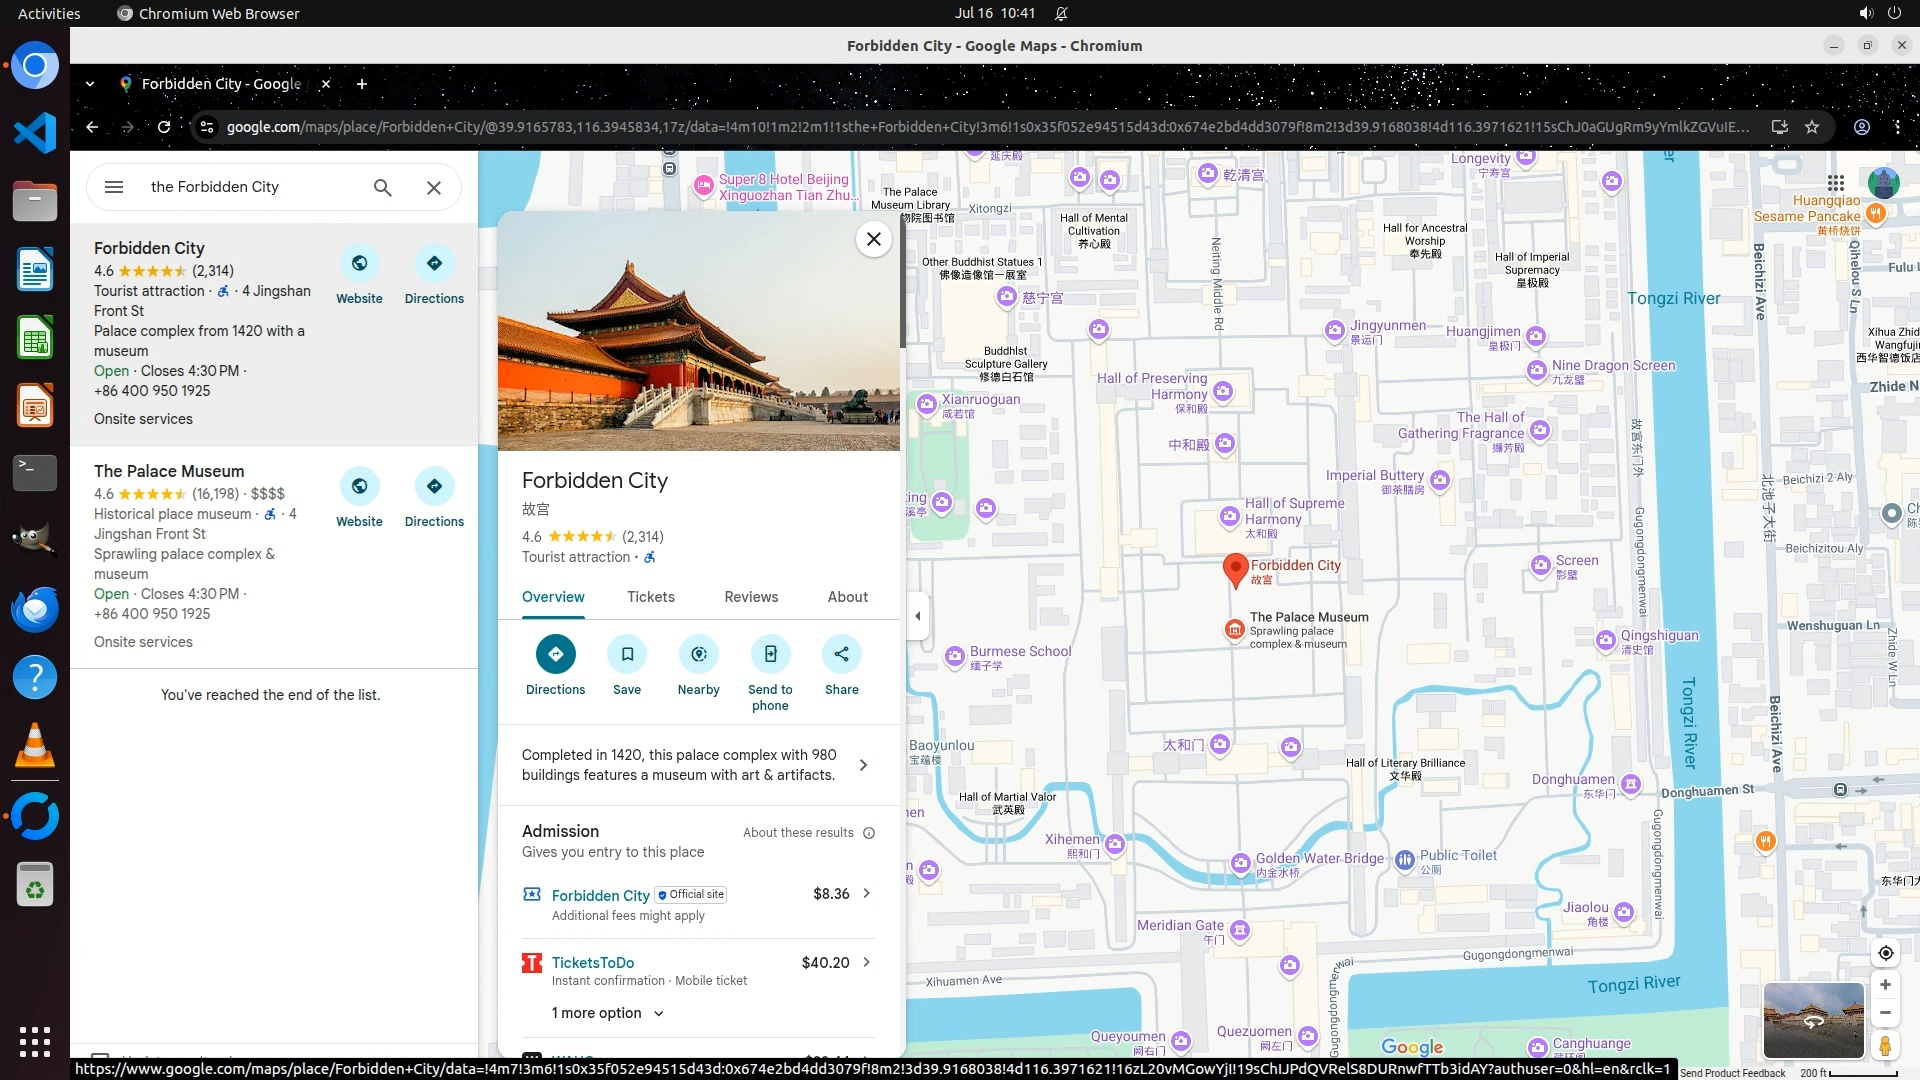The image size is (1920, 1080).
Task: Drop the Street View pegman icon
Action: coord(1885,1045)
